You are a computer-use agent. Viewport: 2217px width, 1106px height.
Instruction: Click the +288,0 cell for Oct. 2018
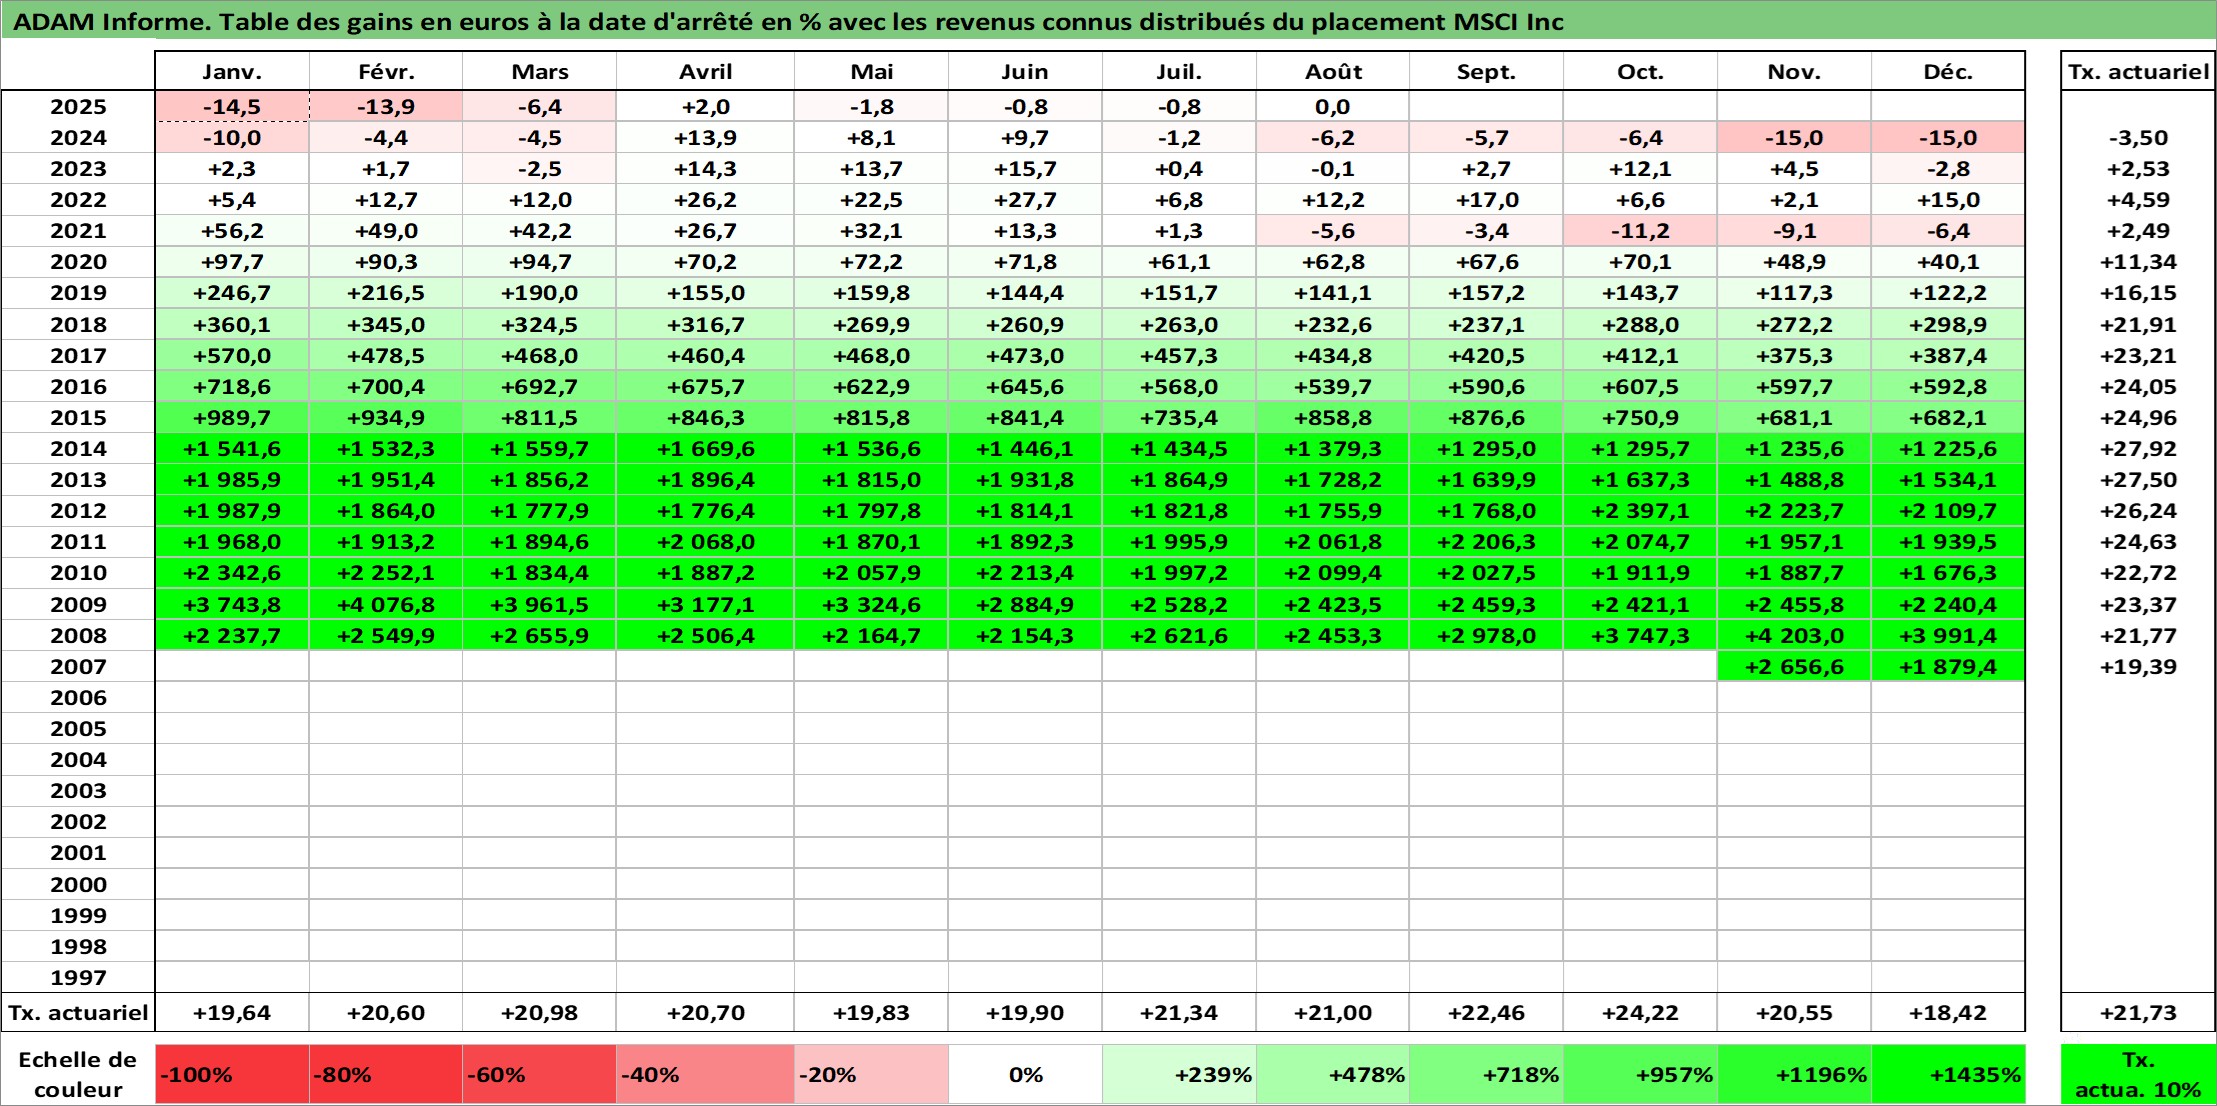click(1640, 325)
